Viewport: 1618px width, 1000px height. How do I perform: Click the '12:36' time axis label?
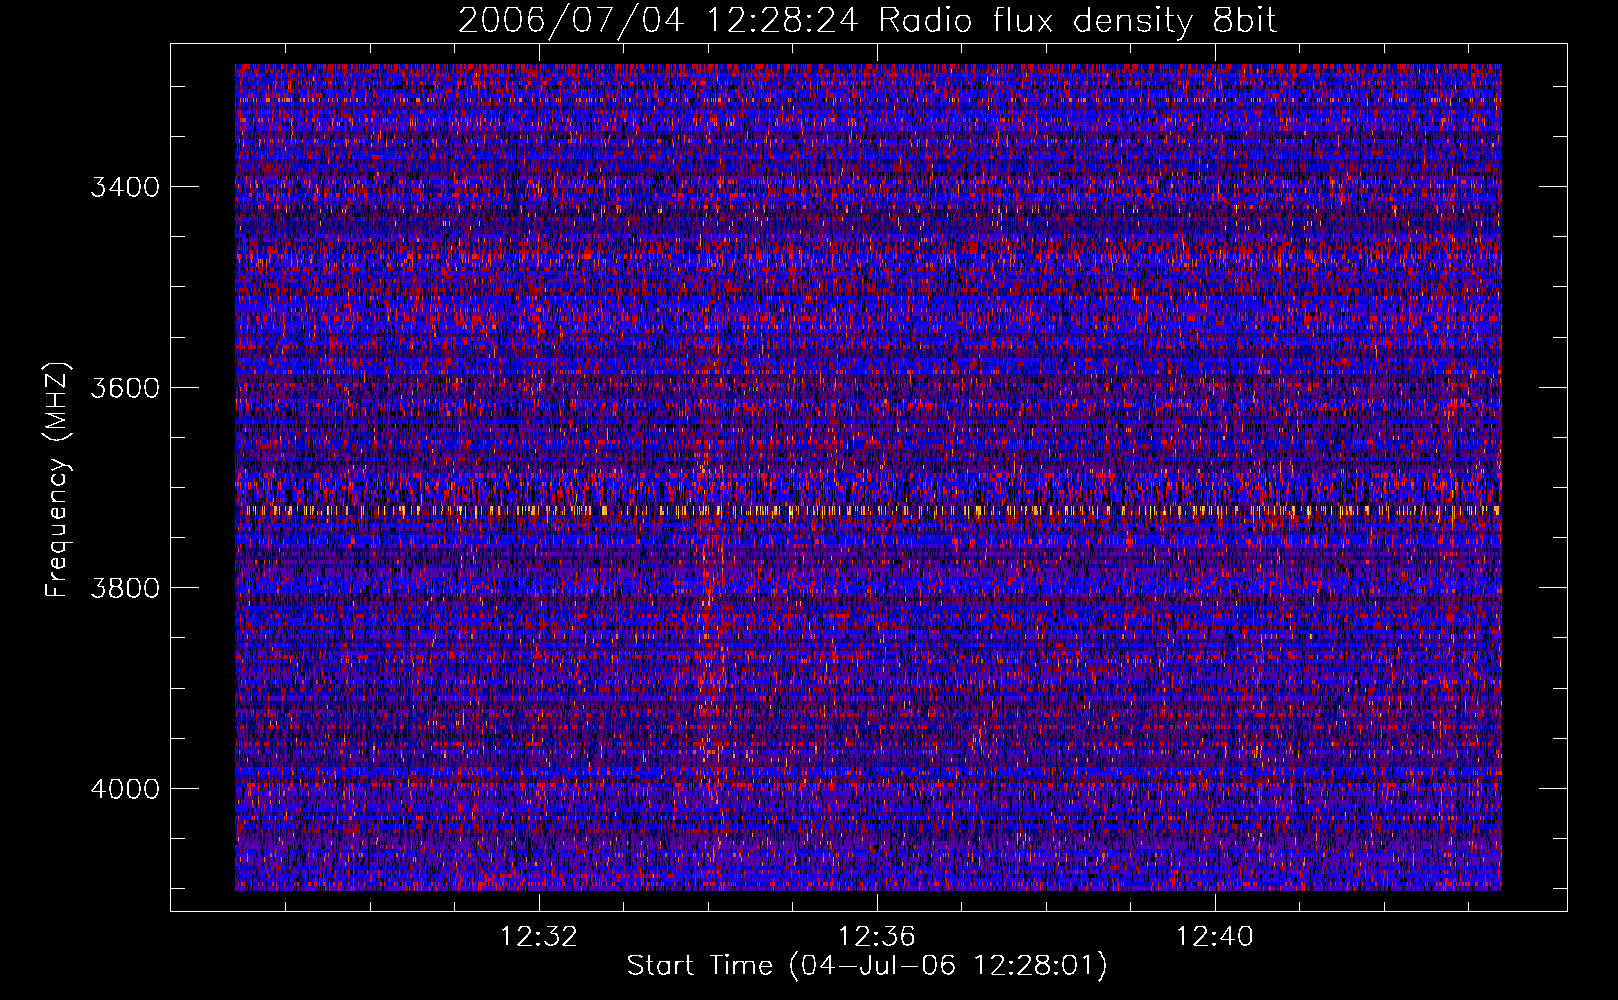[x=877, y=937]
